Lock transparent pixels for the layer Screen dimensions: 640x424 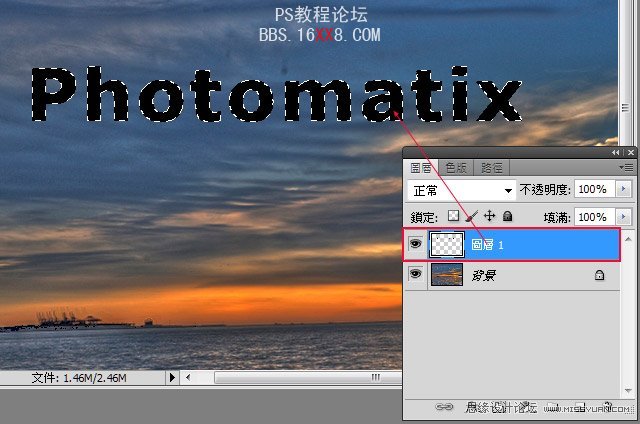click(453, 216)
